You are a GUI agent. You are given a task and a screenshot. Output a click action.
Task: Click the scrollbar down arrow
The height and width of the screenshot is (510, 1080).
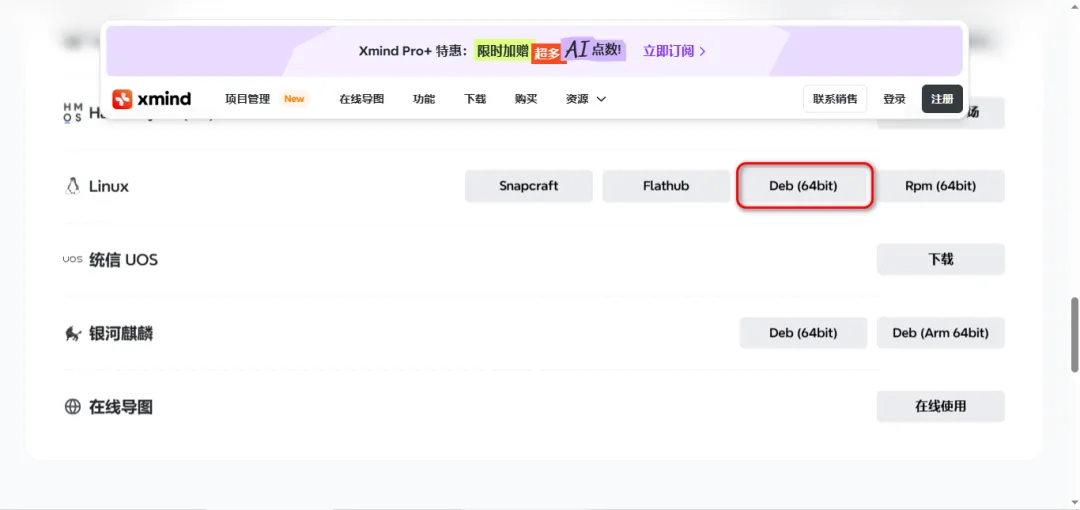(x=1073, y=502)
